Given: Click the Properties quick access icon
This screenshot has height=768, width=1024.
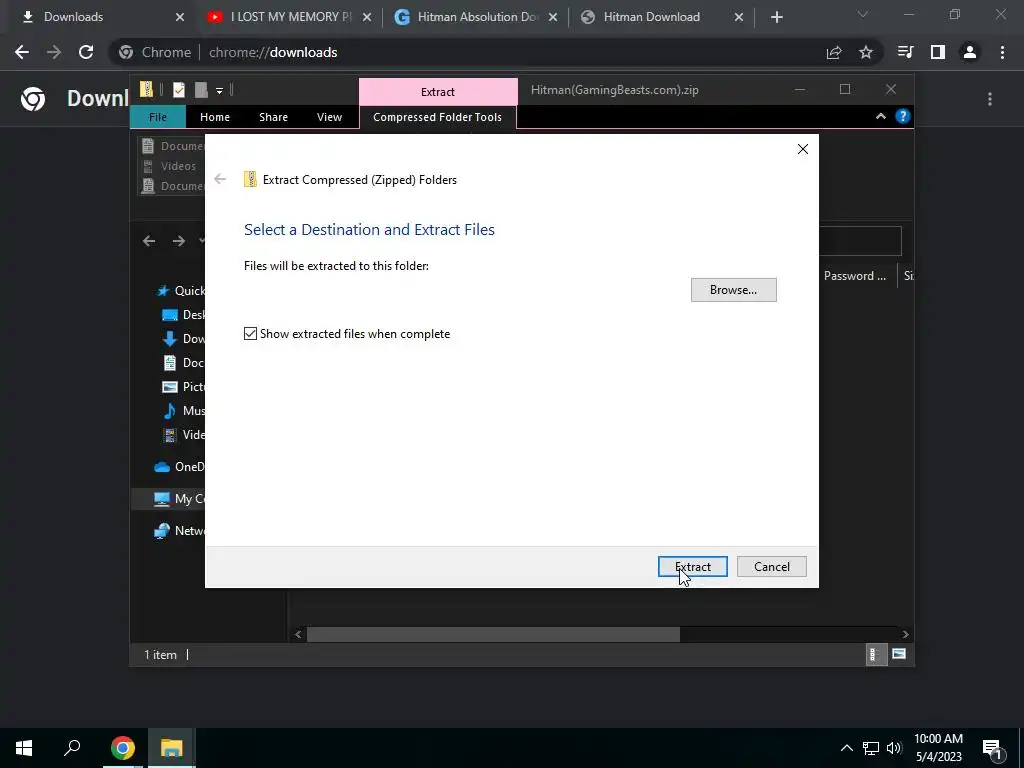Looking at the screenshot, I should 178,89.
